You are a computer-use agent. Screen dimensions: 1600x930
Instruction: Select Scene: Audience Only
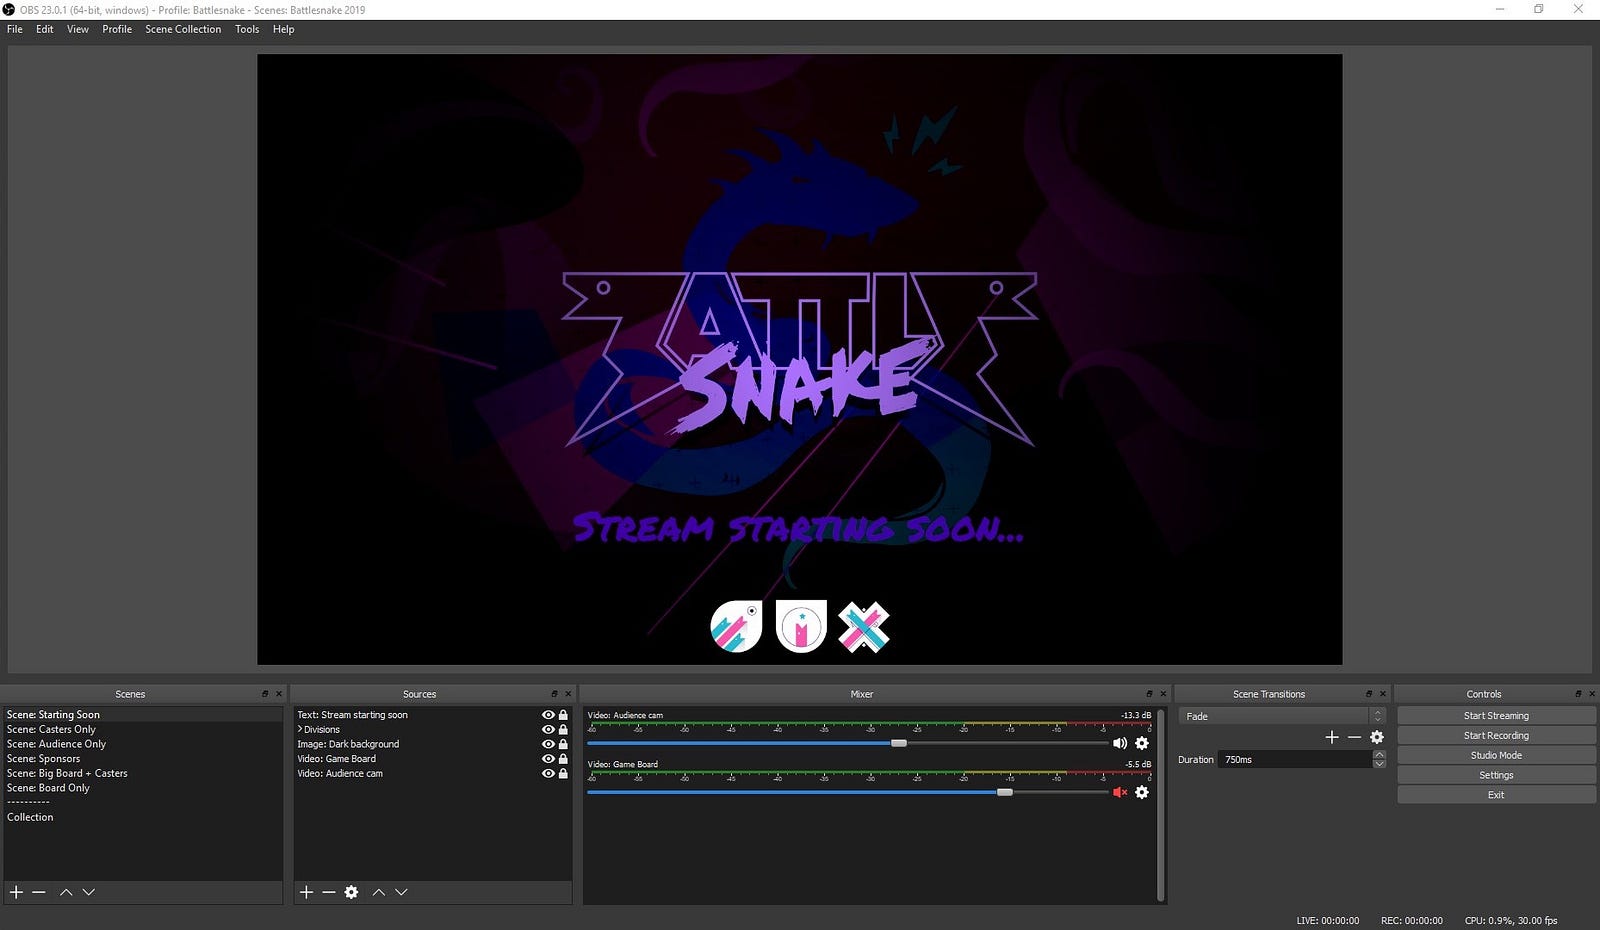pos(143,744)
